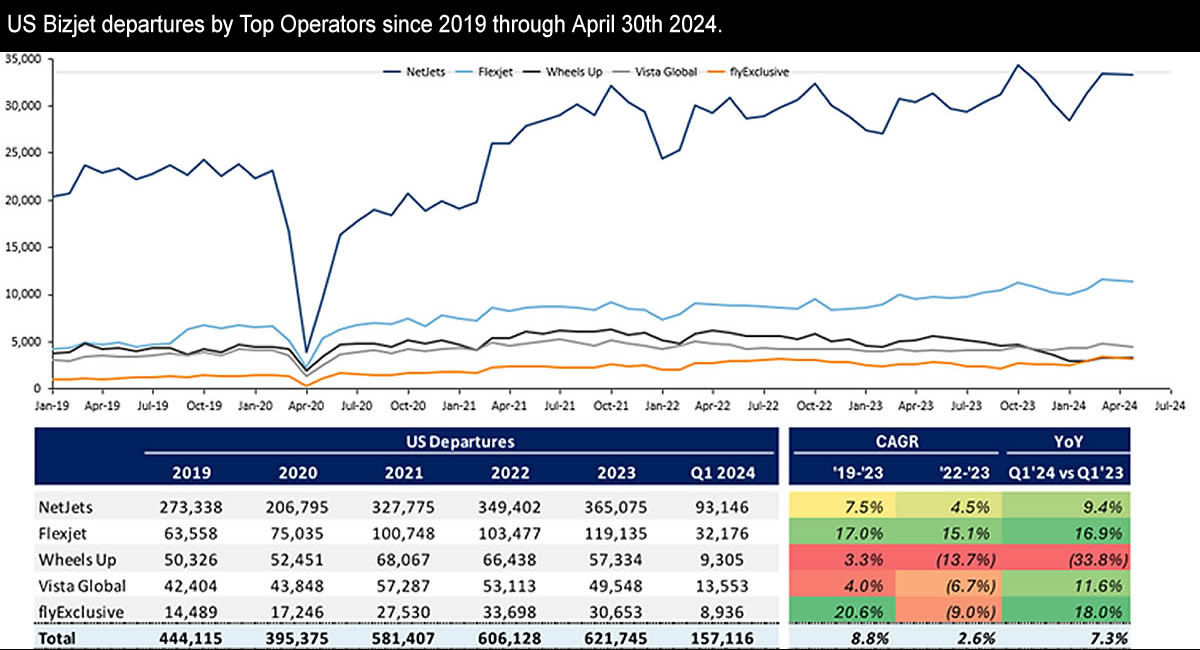Click the Apr-20 x-axis label
This screenshot has width=1200, height=650.
[307, 406]
